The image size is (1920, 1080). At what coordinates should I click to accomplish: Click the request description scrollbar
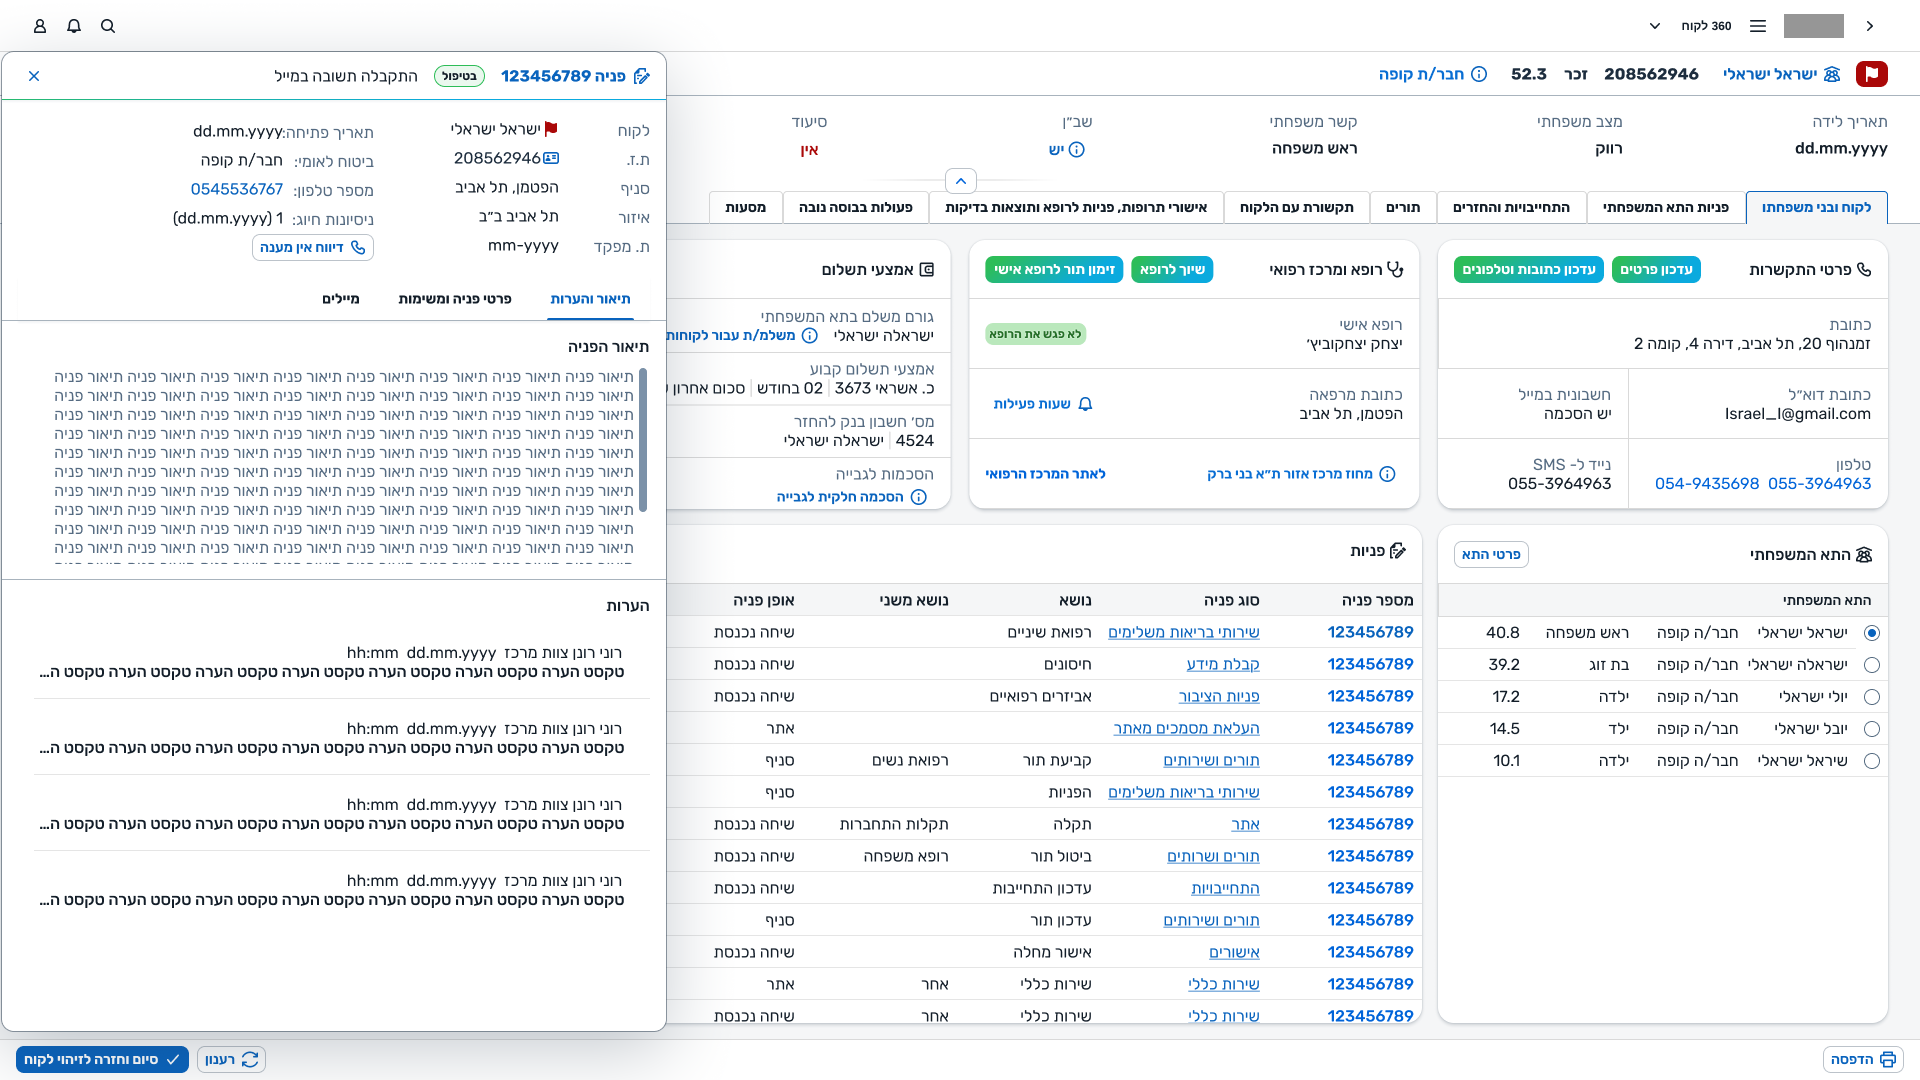(x=642, y=440)
